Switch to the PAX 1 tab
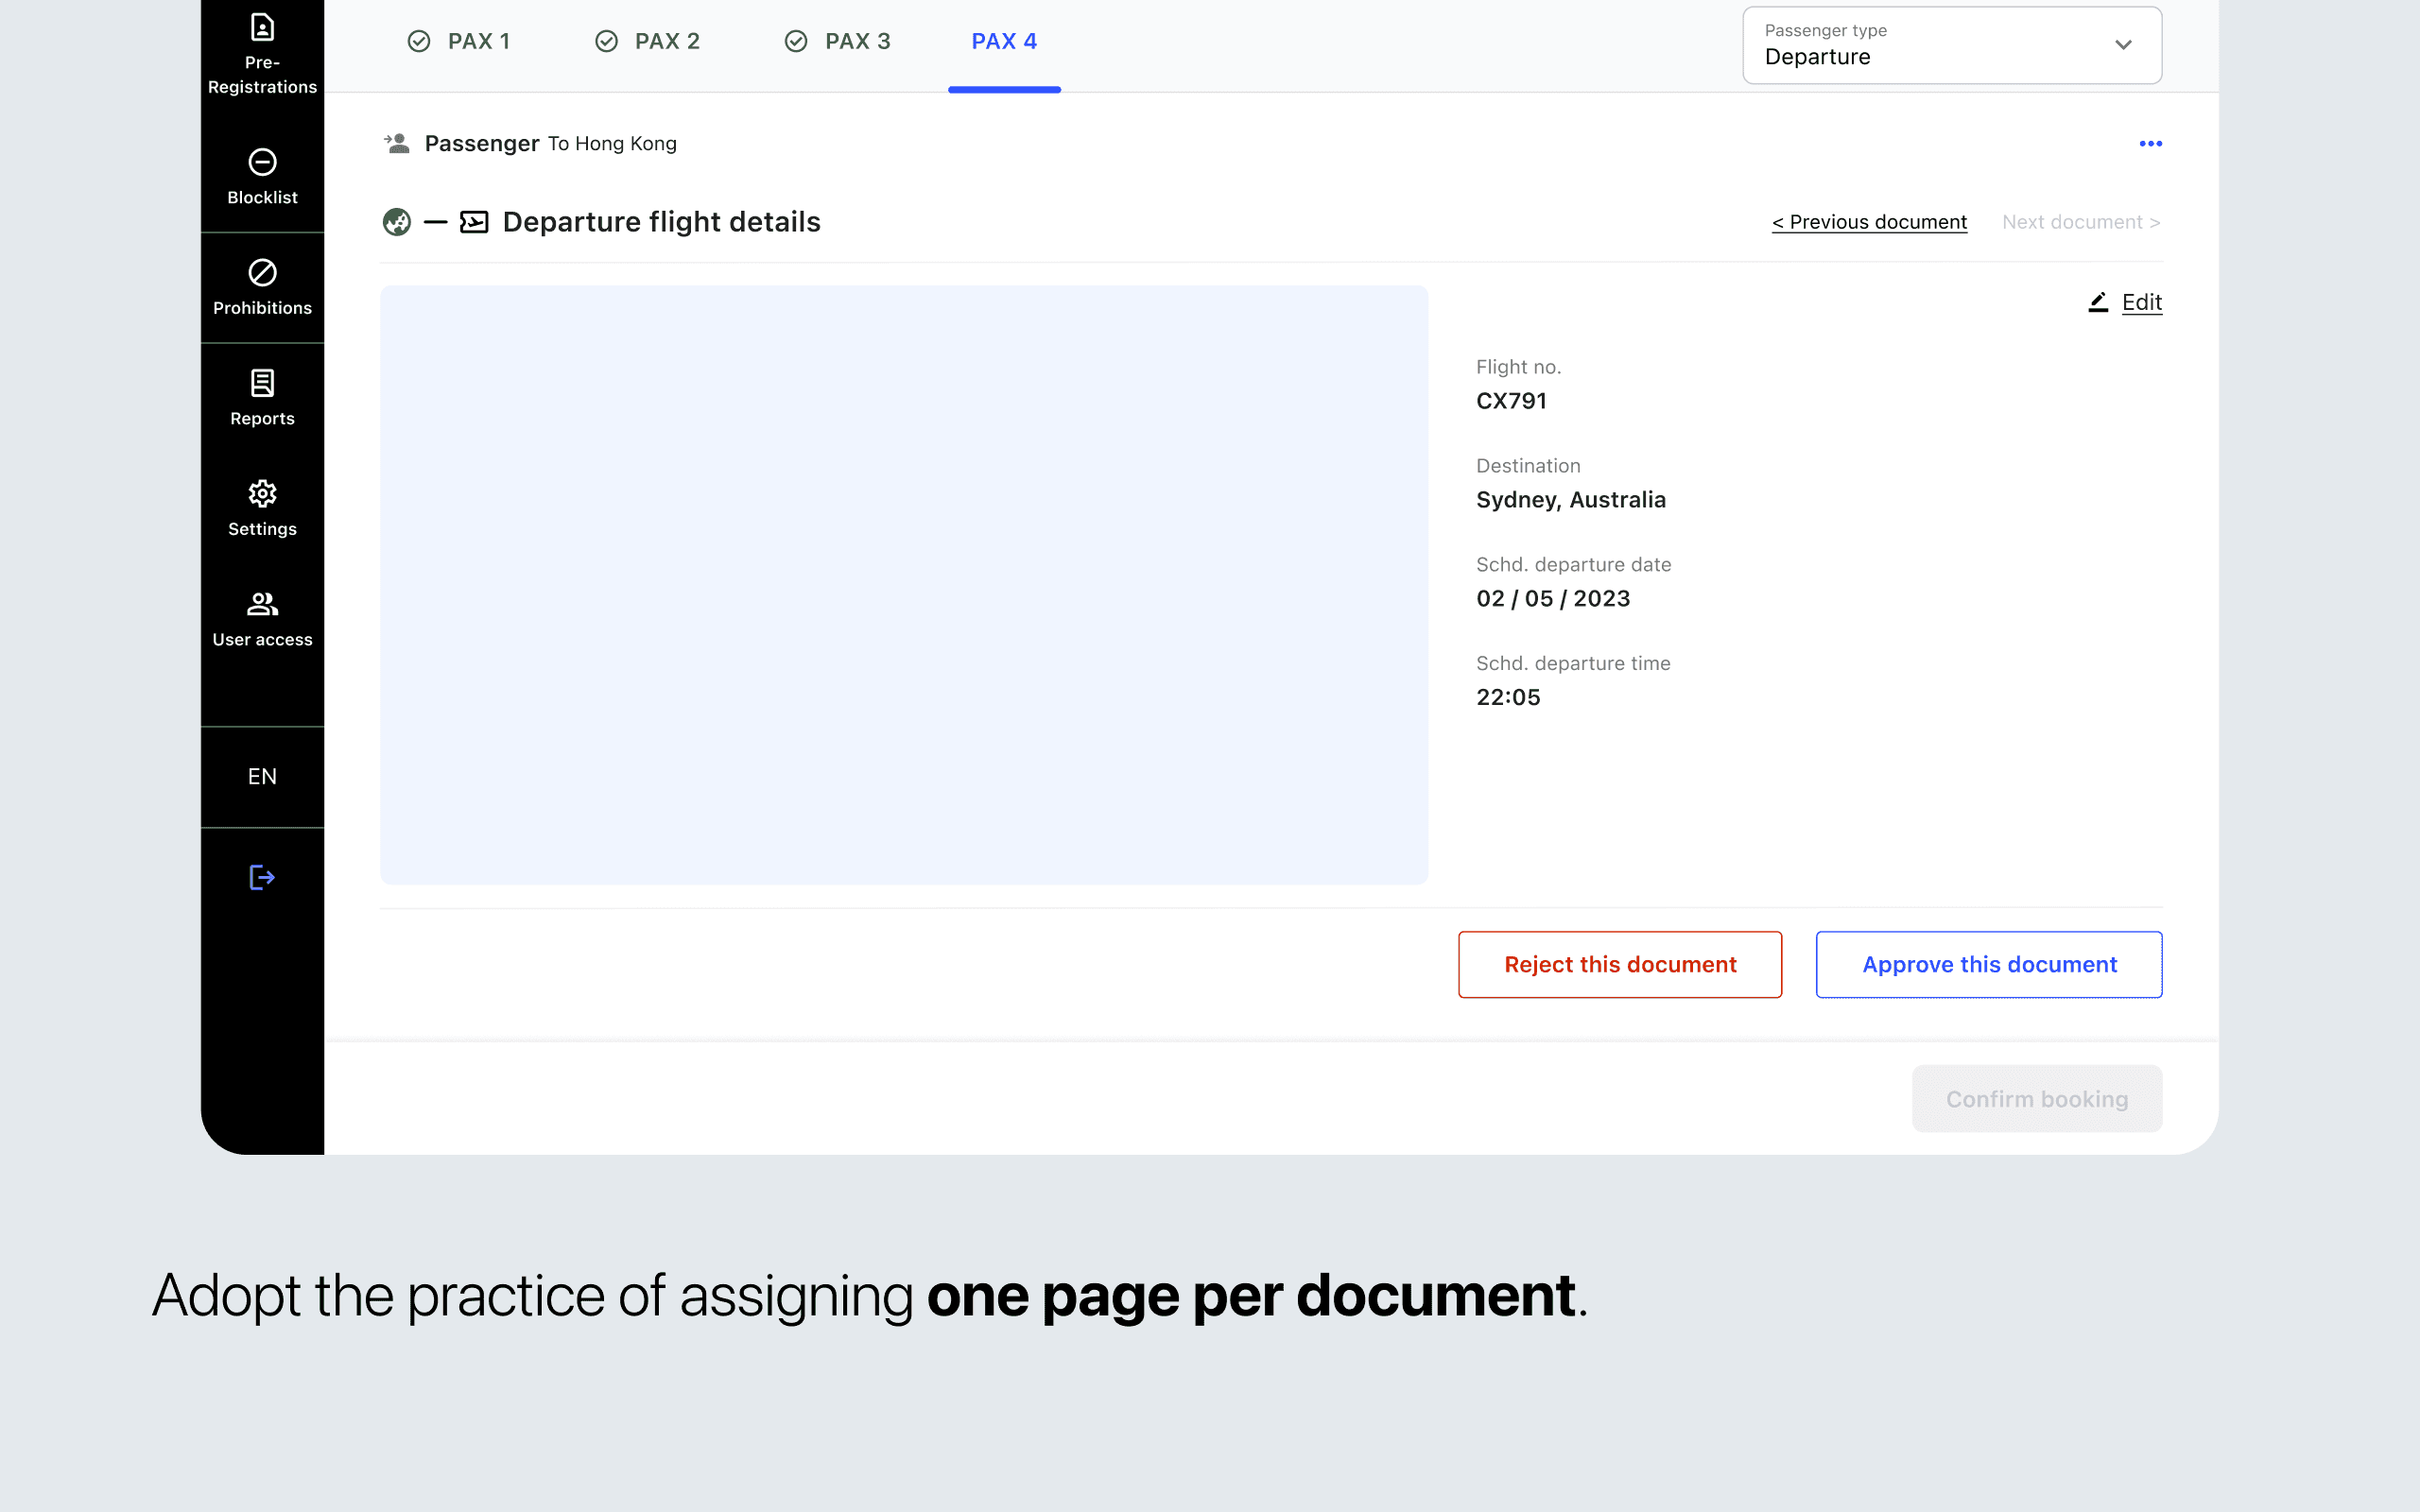The height and width of the screenshot is (1512, 2420). coord(459,42)
